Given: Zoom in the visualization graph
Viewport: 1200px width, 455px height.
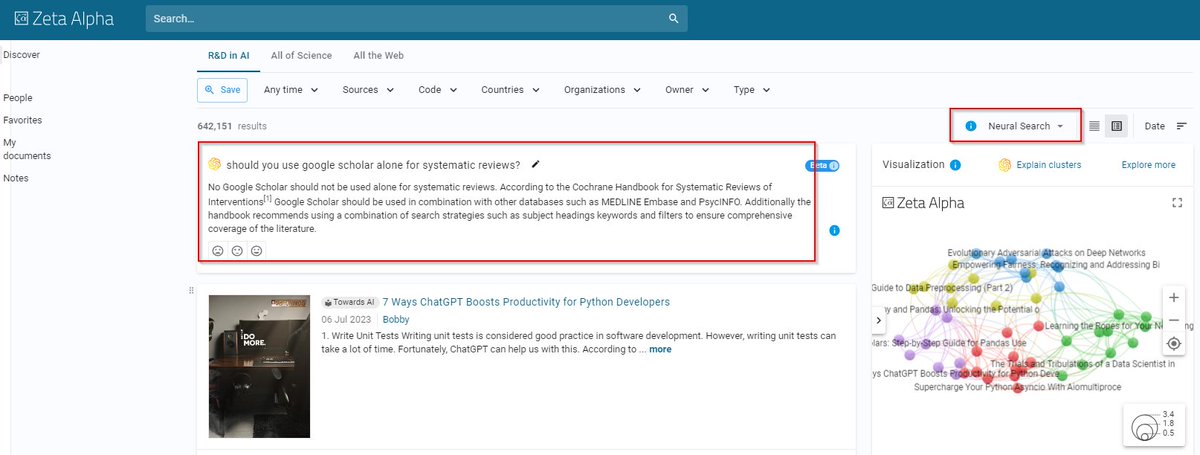Looking at the screenshot, I should coord(1174,298).
